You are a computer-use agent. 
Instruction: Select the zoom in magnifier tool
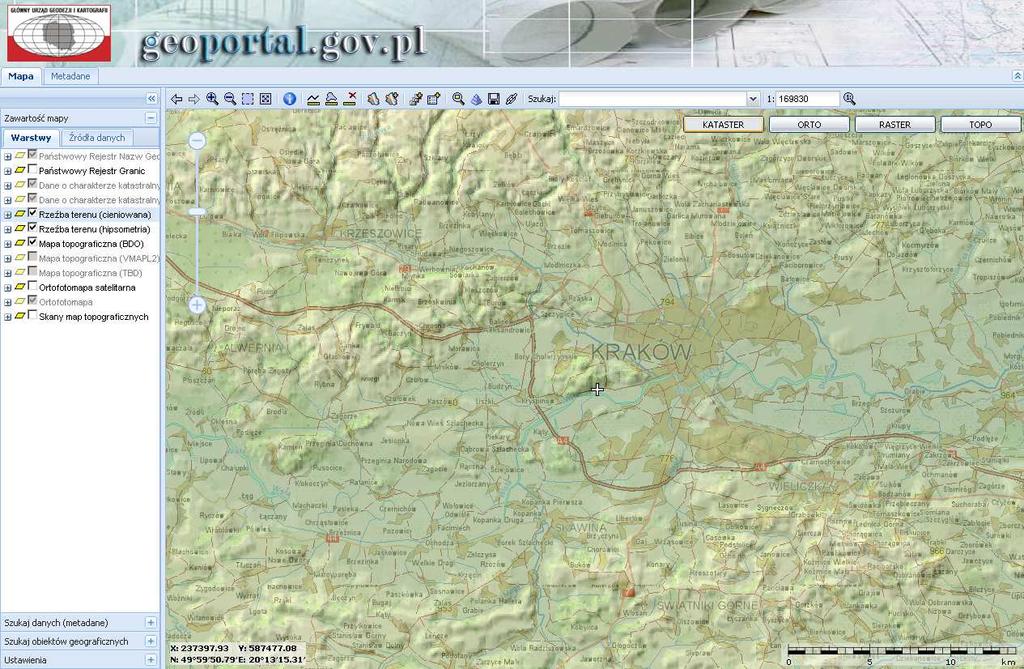coord(212,99)
